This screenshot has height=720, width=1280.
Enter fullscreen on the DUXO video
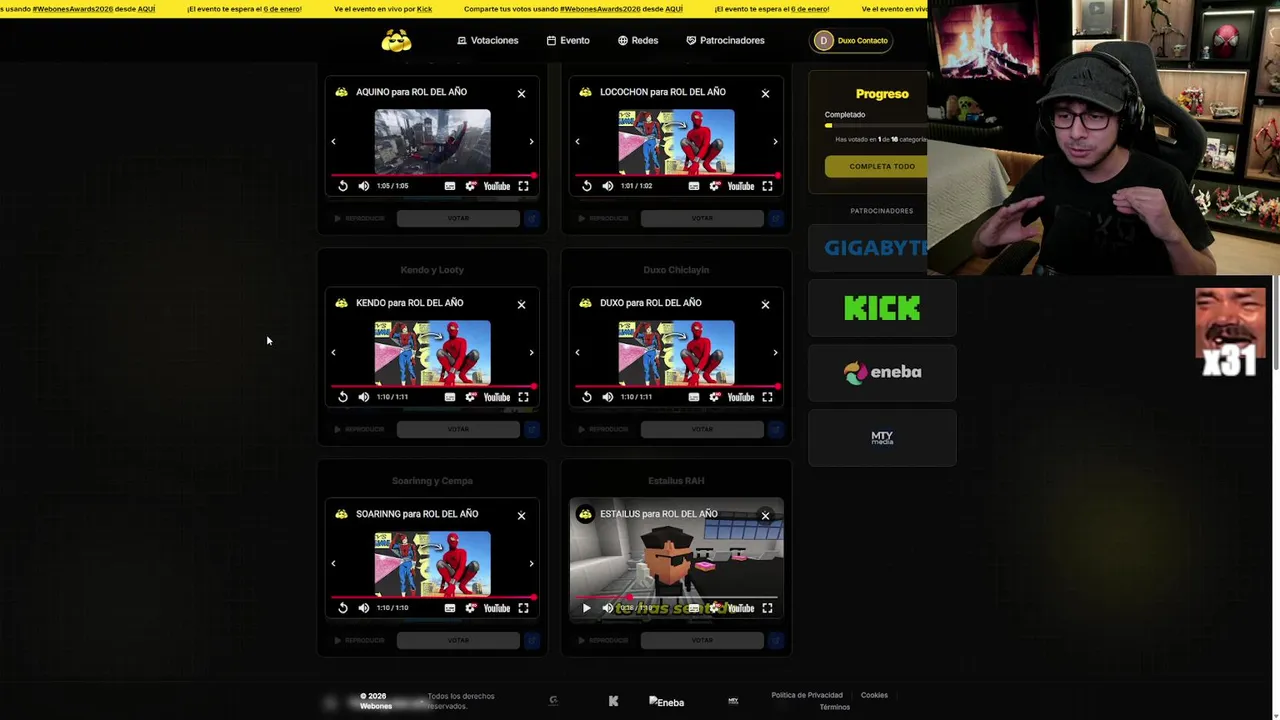point(767,397)
